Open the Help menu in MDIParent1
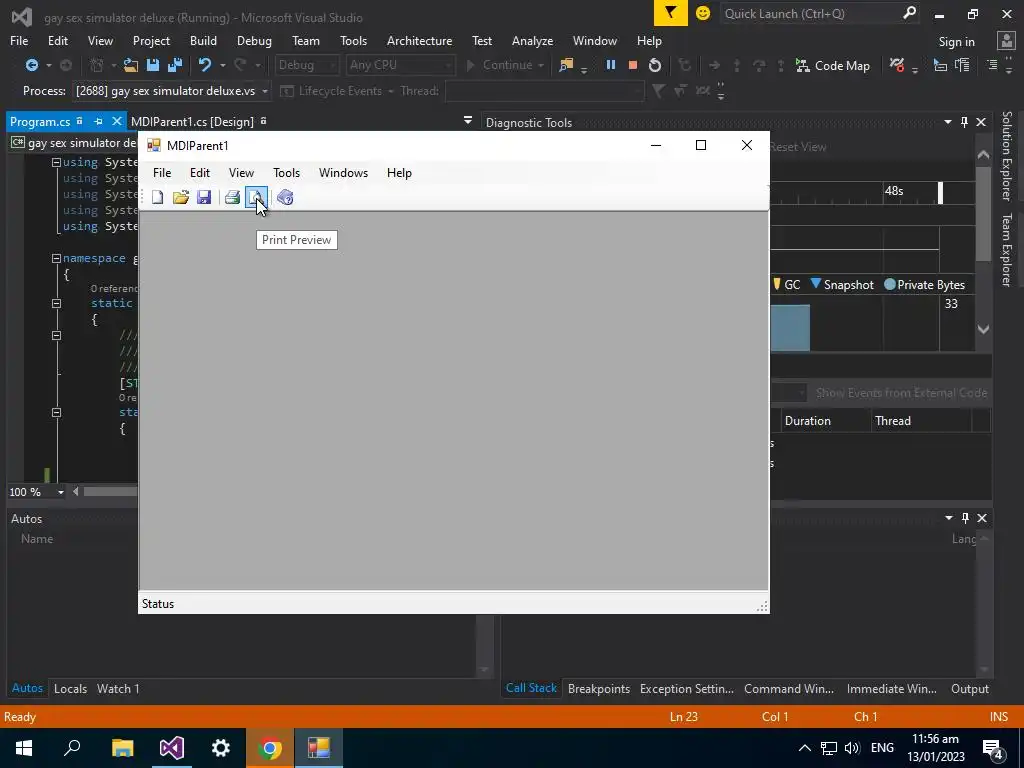The width and height of the screenshot is (1024, 768). 399,173
